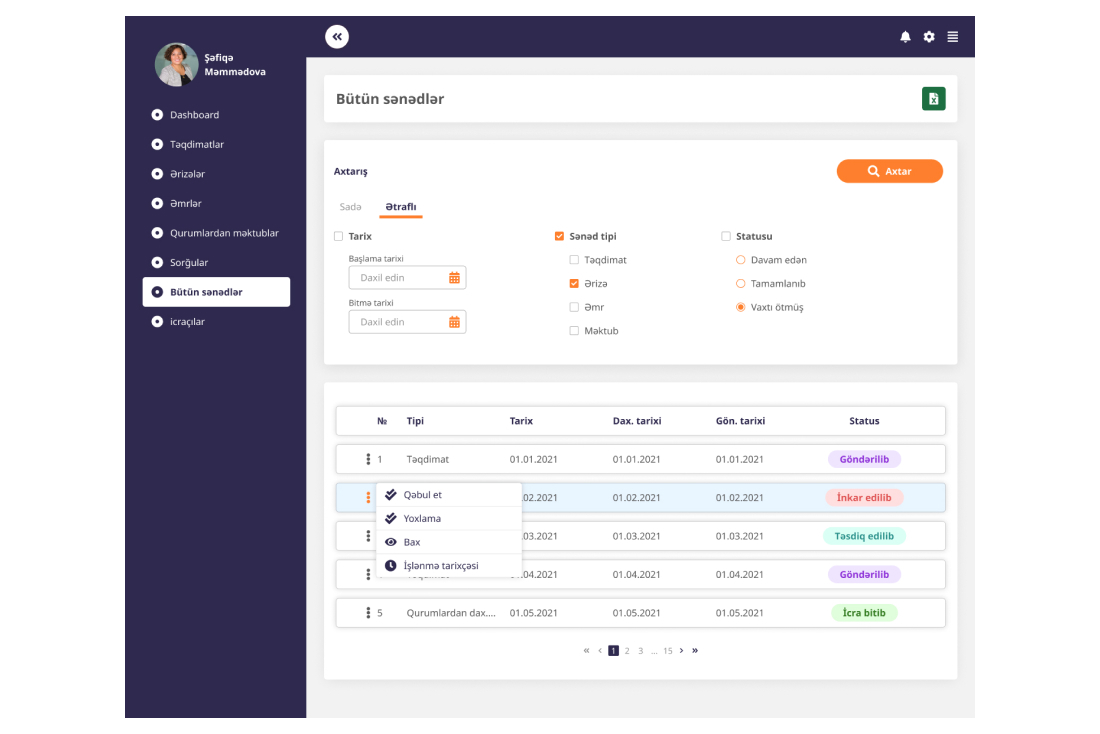
Task: Enable the Təqdimat checkbox
Action: [x=574, y=260]
